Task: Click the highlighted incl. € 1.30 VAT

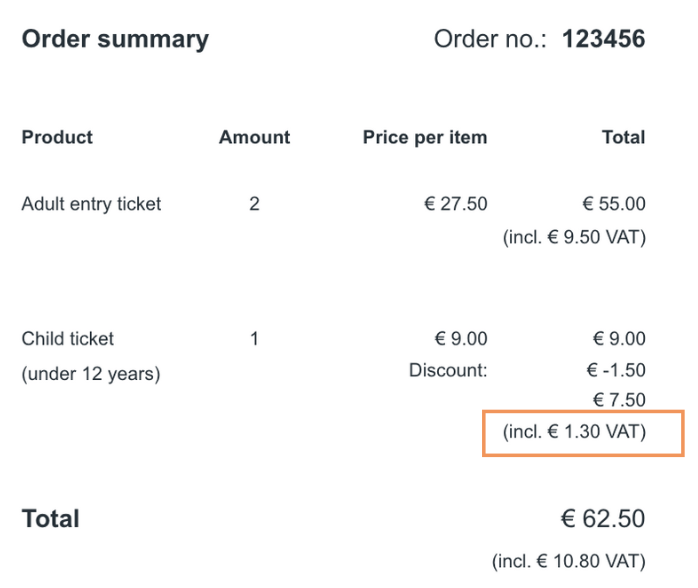Action: click(574, 433)
